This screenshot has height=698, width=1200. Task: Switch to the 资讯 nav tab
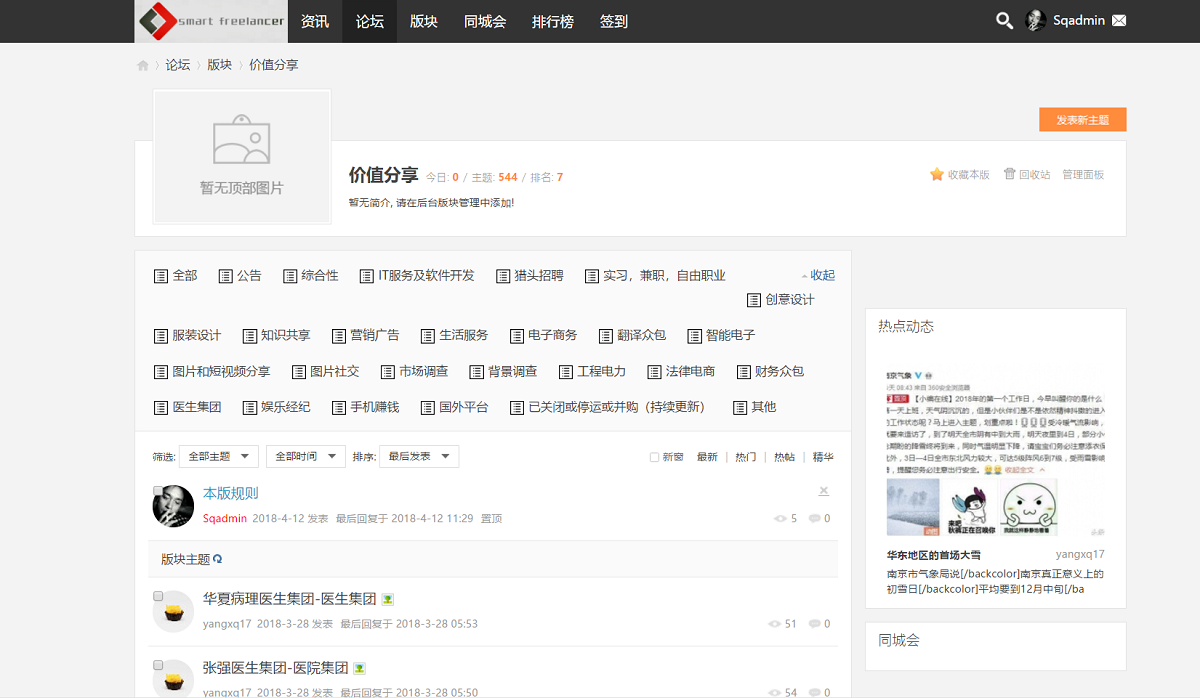point(315,21)
